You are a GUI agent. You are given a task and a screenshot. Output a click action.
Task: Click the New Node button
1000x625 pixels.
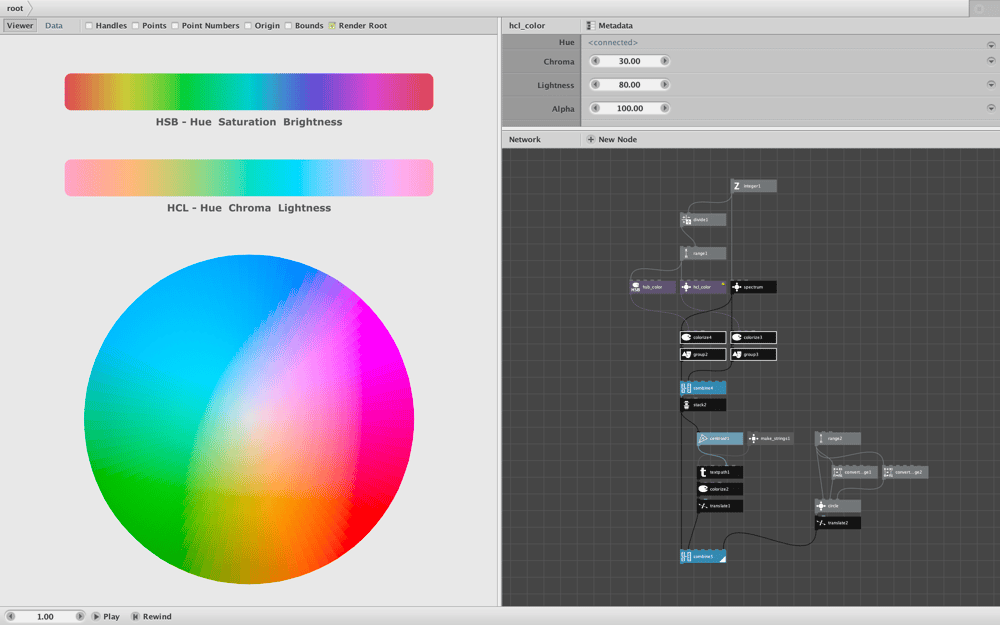612,139
